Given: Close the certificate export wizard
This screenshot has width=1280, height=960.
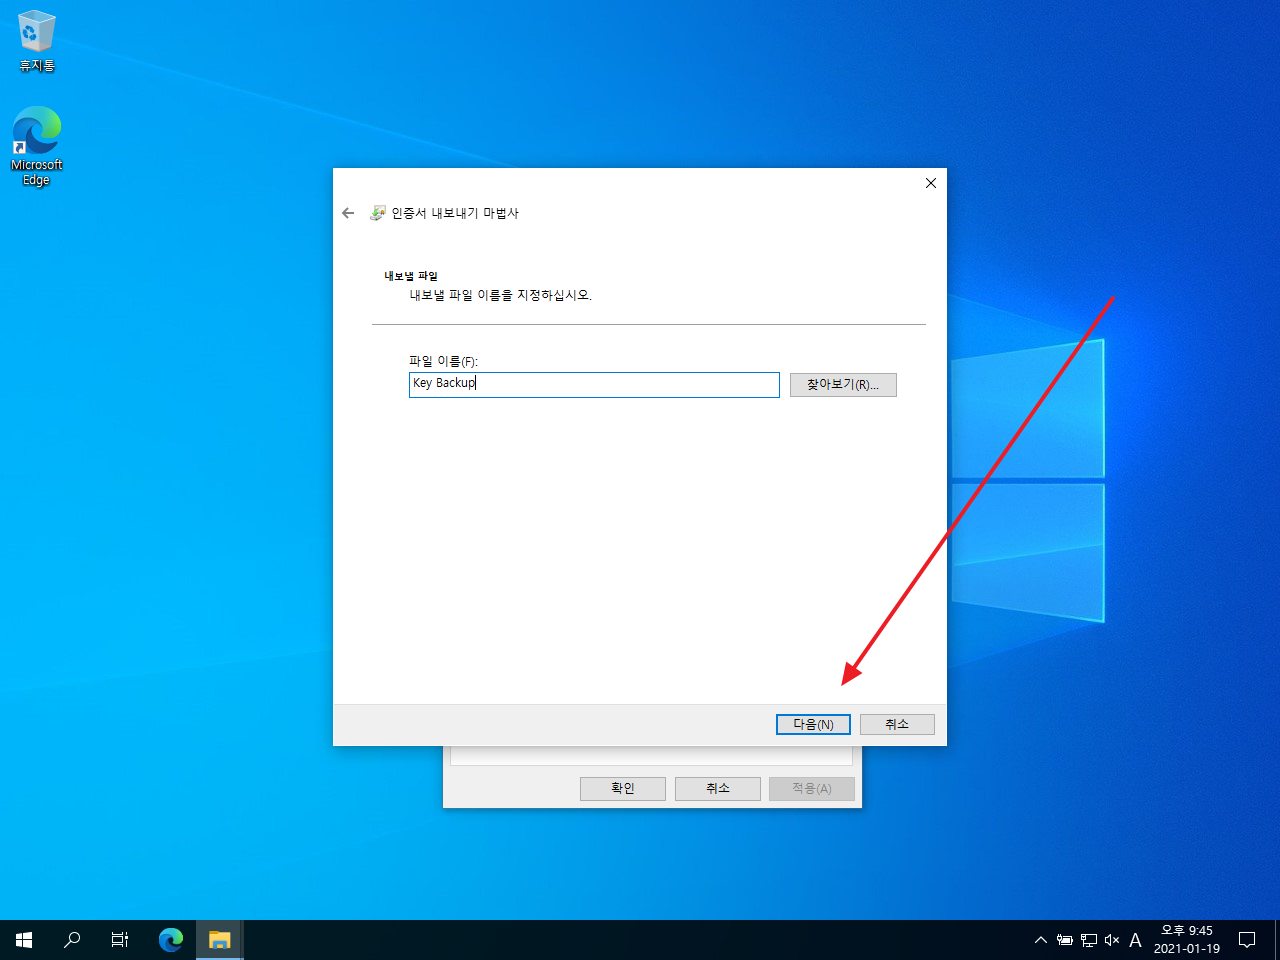Looking at the screenshot, I should point(930,183).
